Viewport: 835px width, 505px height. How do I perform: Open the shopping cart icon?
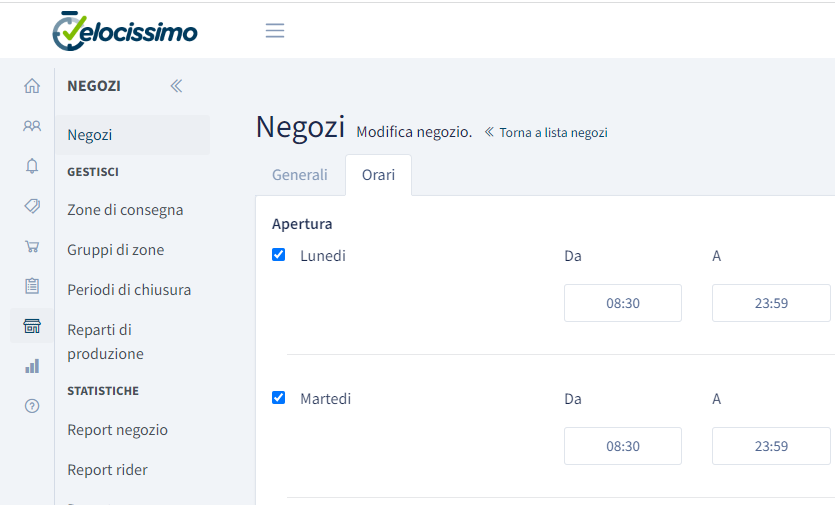[32, 246]
